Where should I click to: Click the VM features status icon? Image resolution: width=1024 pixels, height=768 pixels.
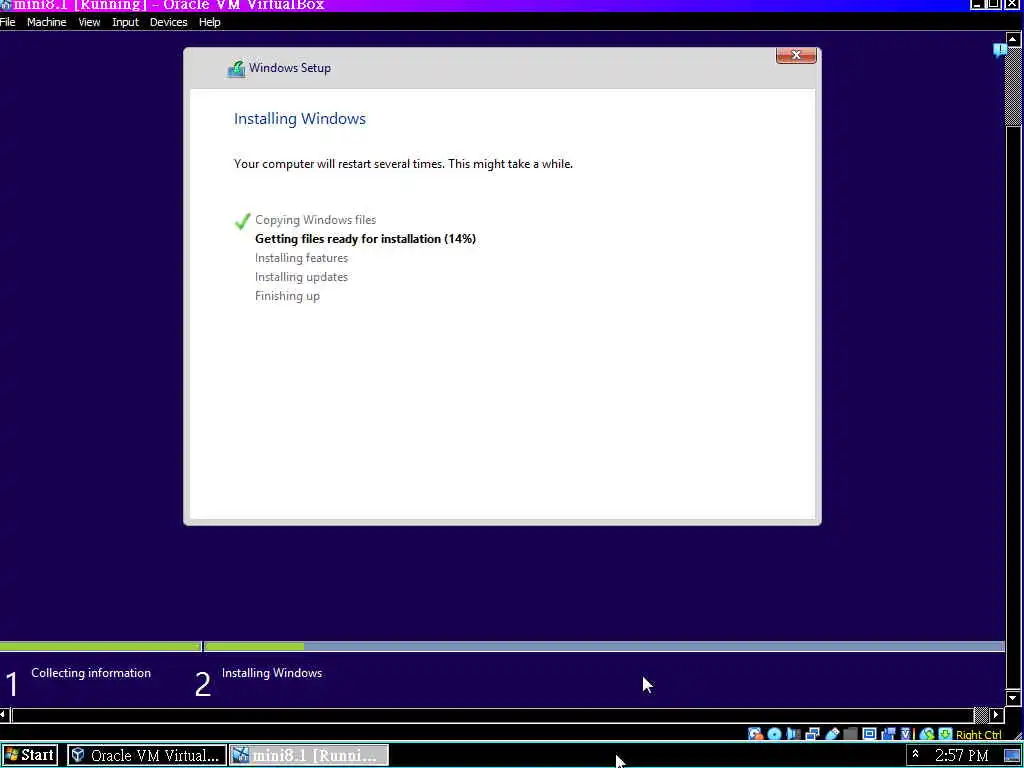coord(906,734)
